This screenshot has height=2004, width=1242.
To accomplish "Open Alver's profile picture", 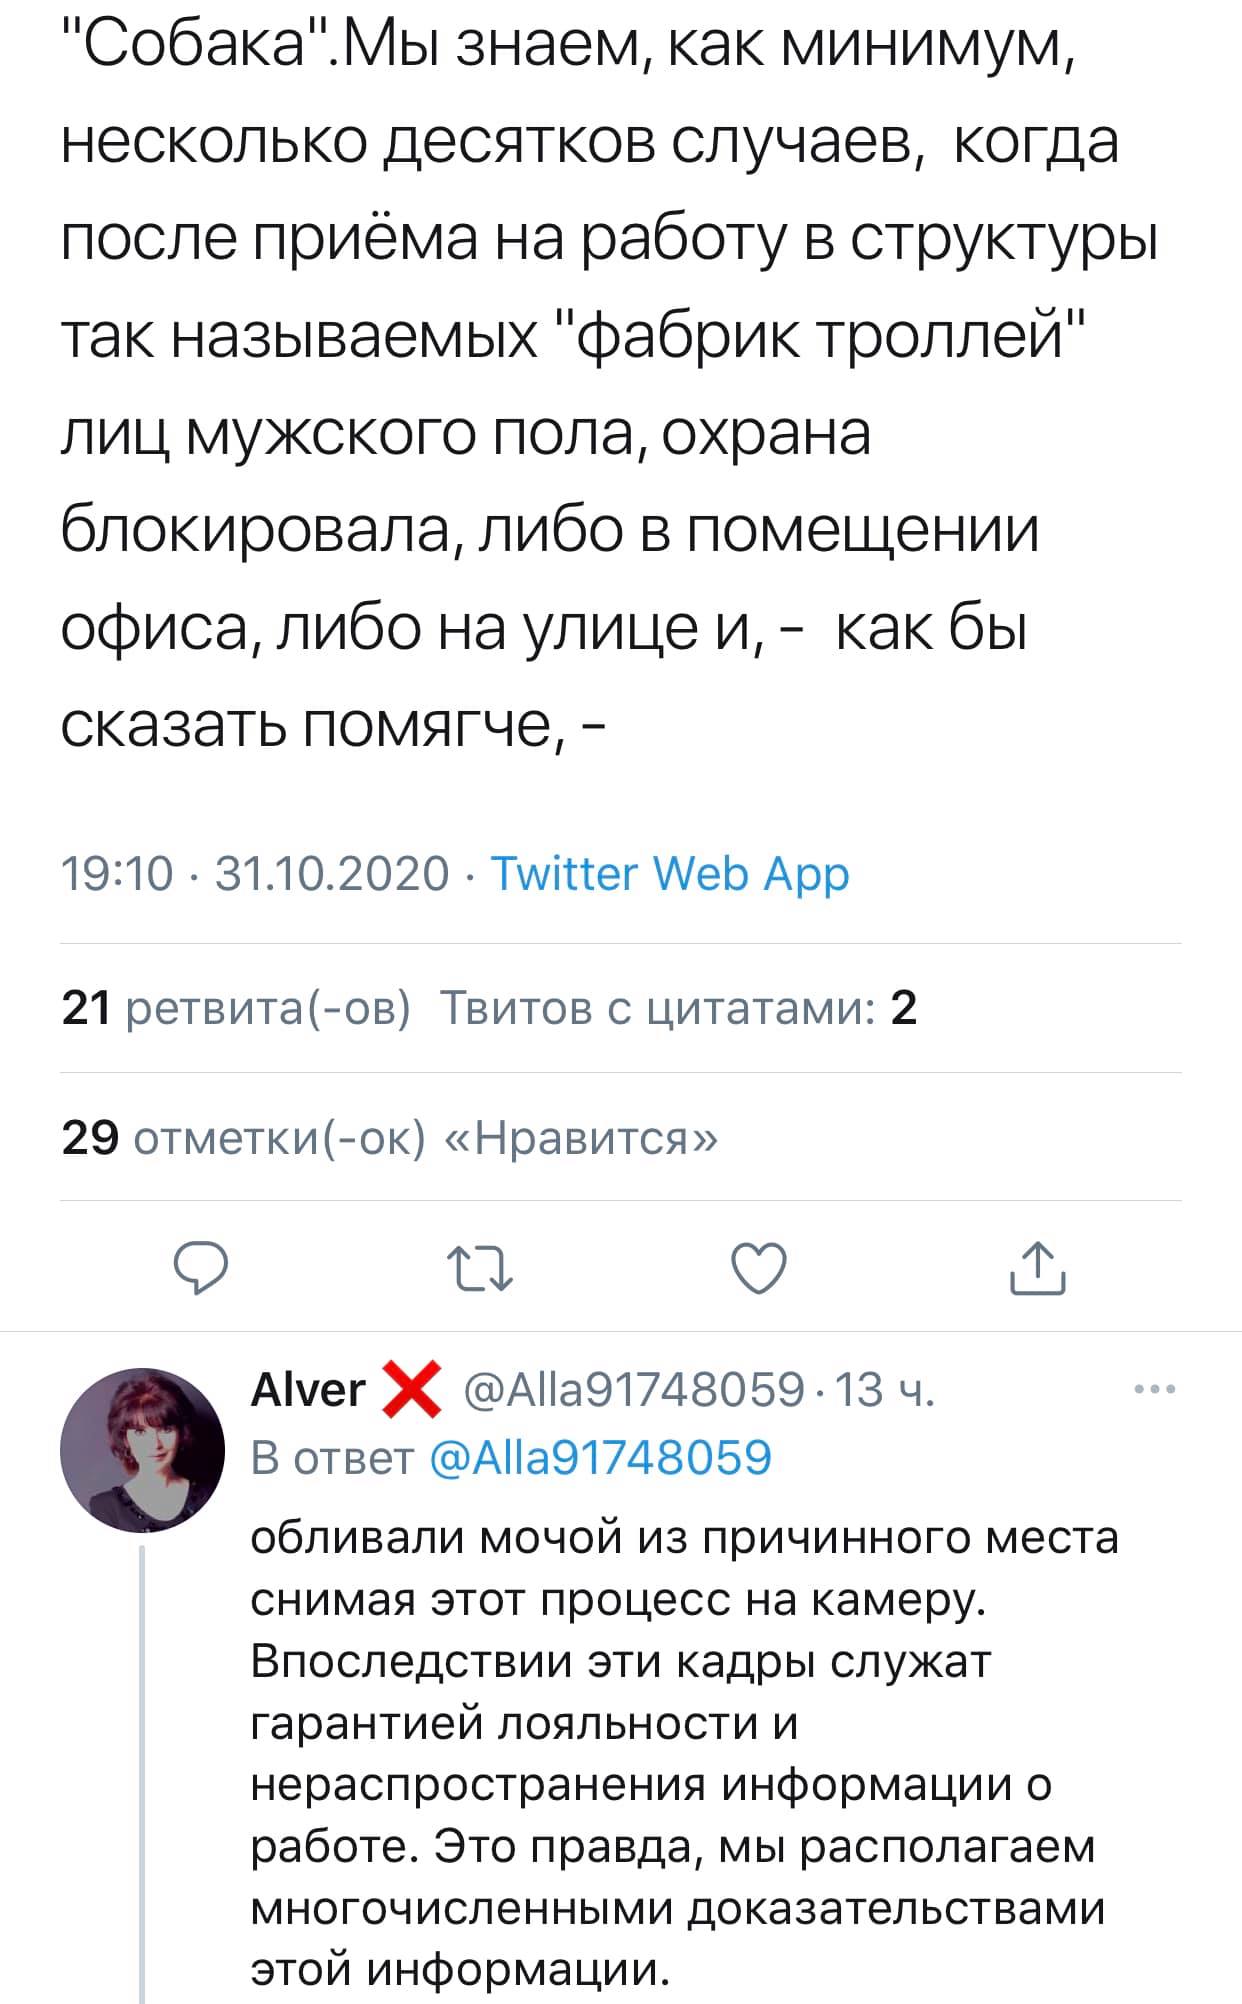I will coord(143,1450).
